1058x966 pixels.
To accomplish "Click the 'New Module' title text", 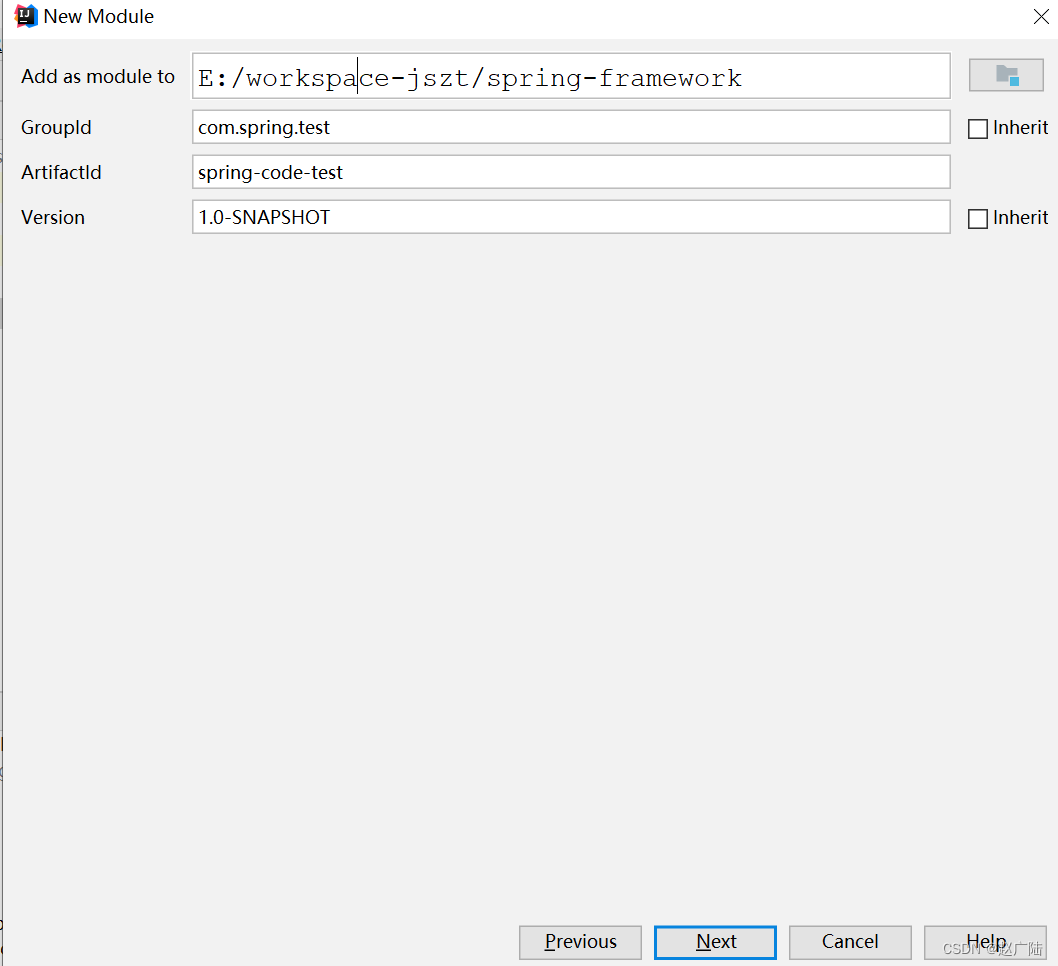I will (x=99, y=16).
